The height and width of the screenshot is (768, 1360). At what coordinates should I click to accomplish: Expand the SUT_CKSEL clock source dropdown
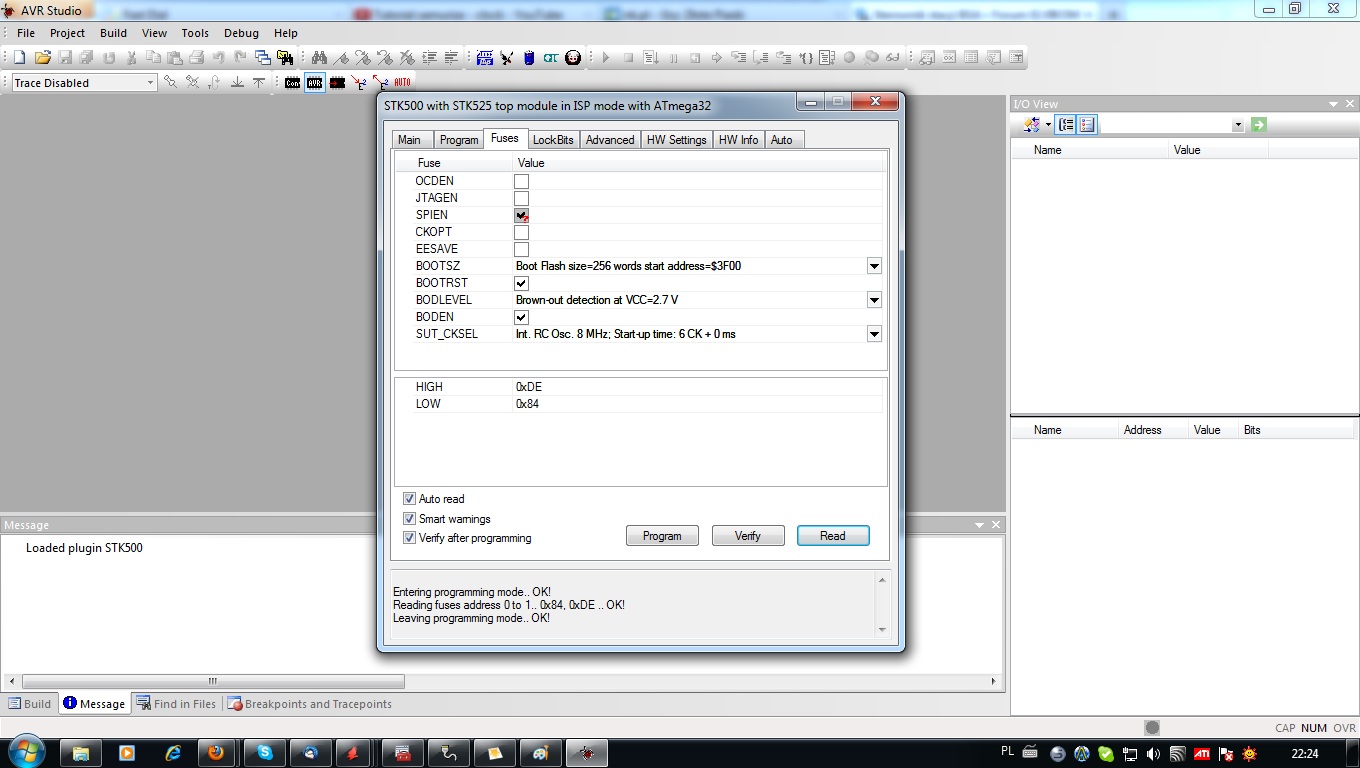(874, 334)
